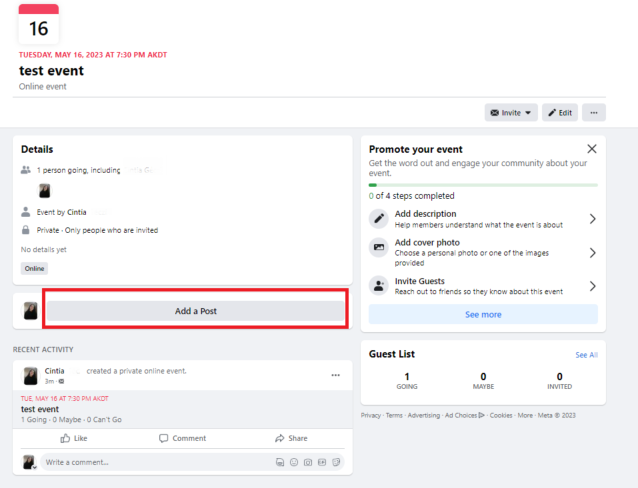Expand the Add cover photo step chevron

pos(592,252)
